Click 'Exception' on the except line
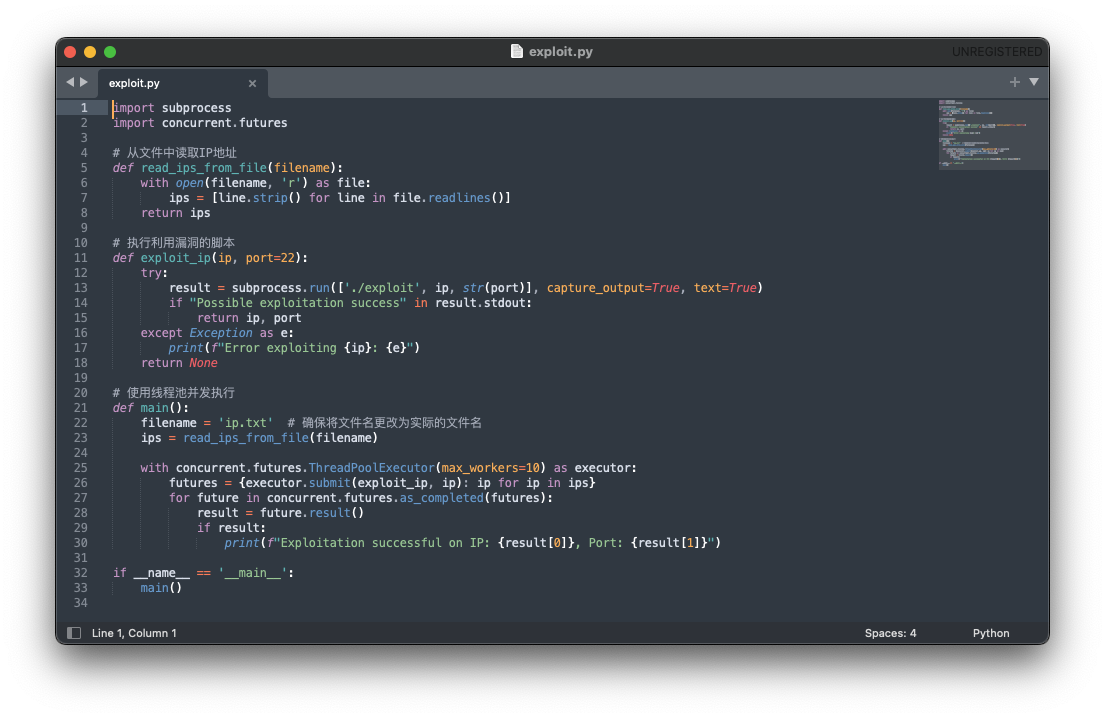Image resolution: width=1105 pixels, height=718 pixels. 221,333
